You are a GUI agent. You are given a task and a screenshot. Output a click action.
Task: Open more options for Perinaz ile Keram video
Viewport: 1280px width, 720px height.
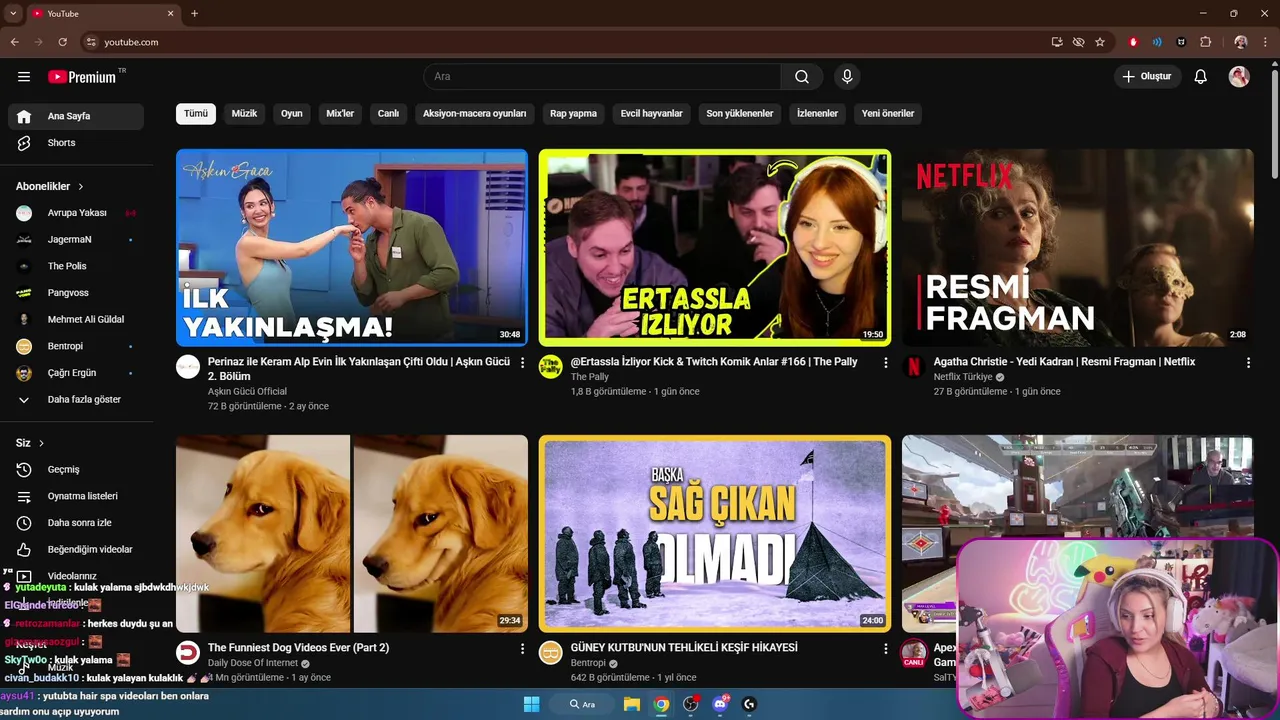[x=522, y=363]
